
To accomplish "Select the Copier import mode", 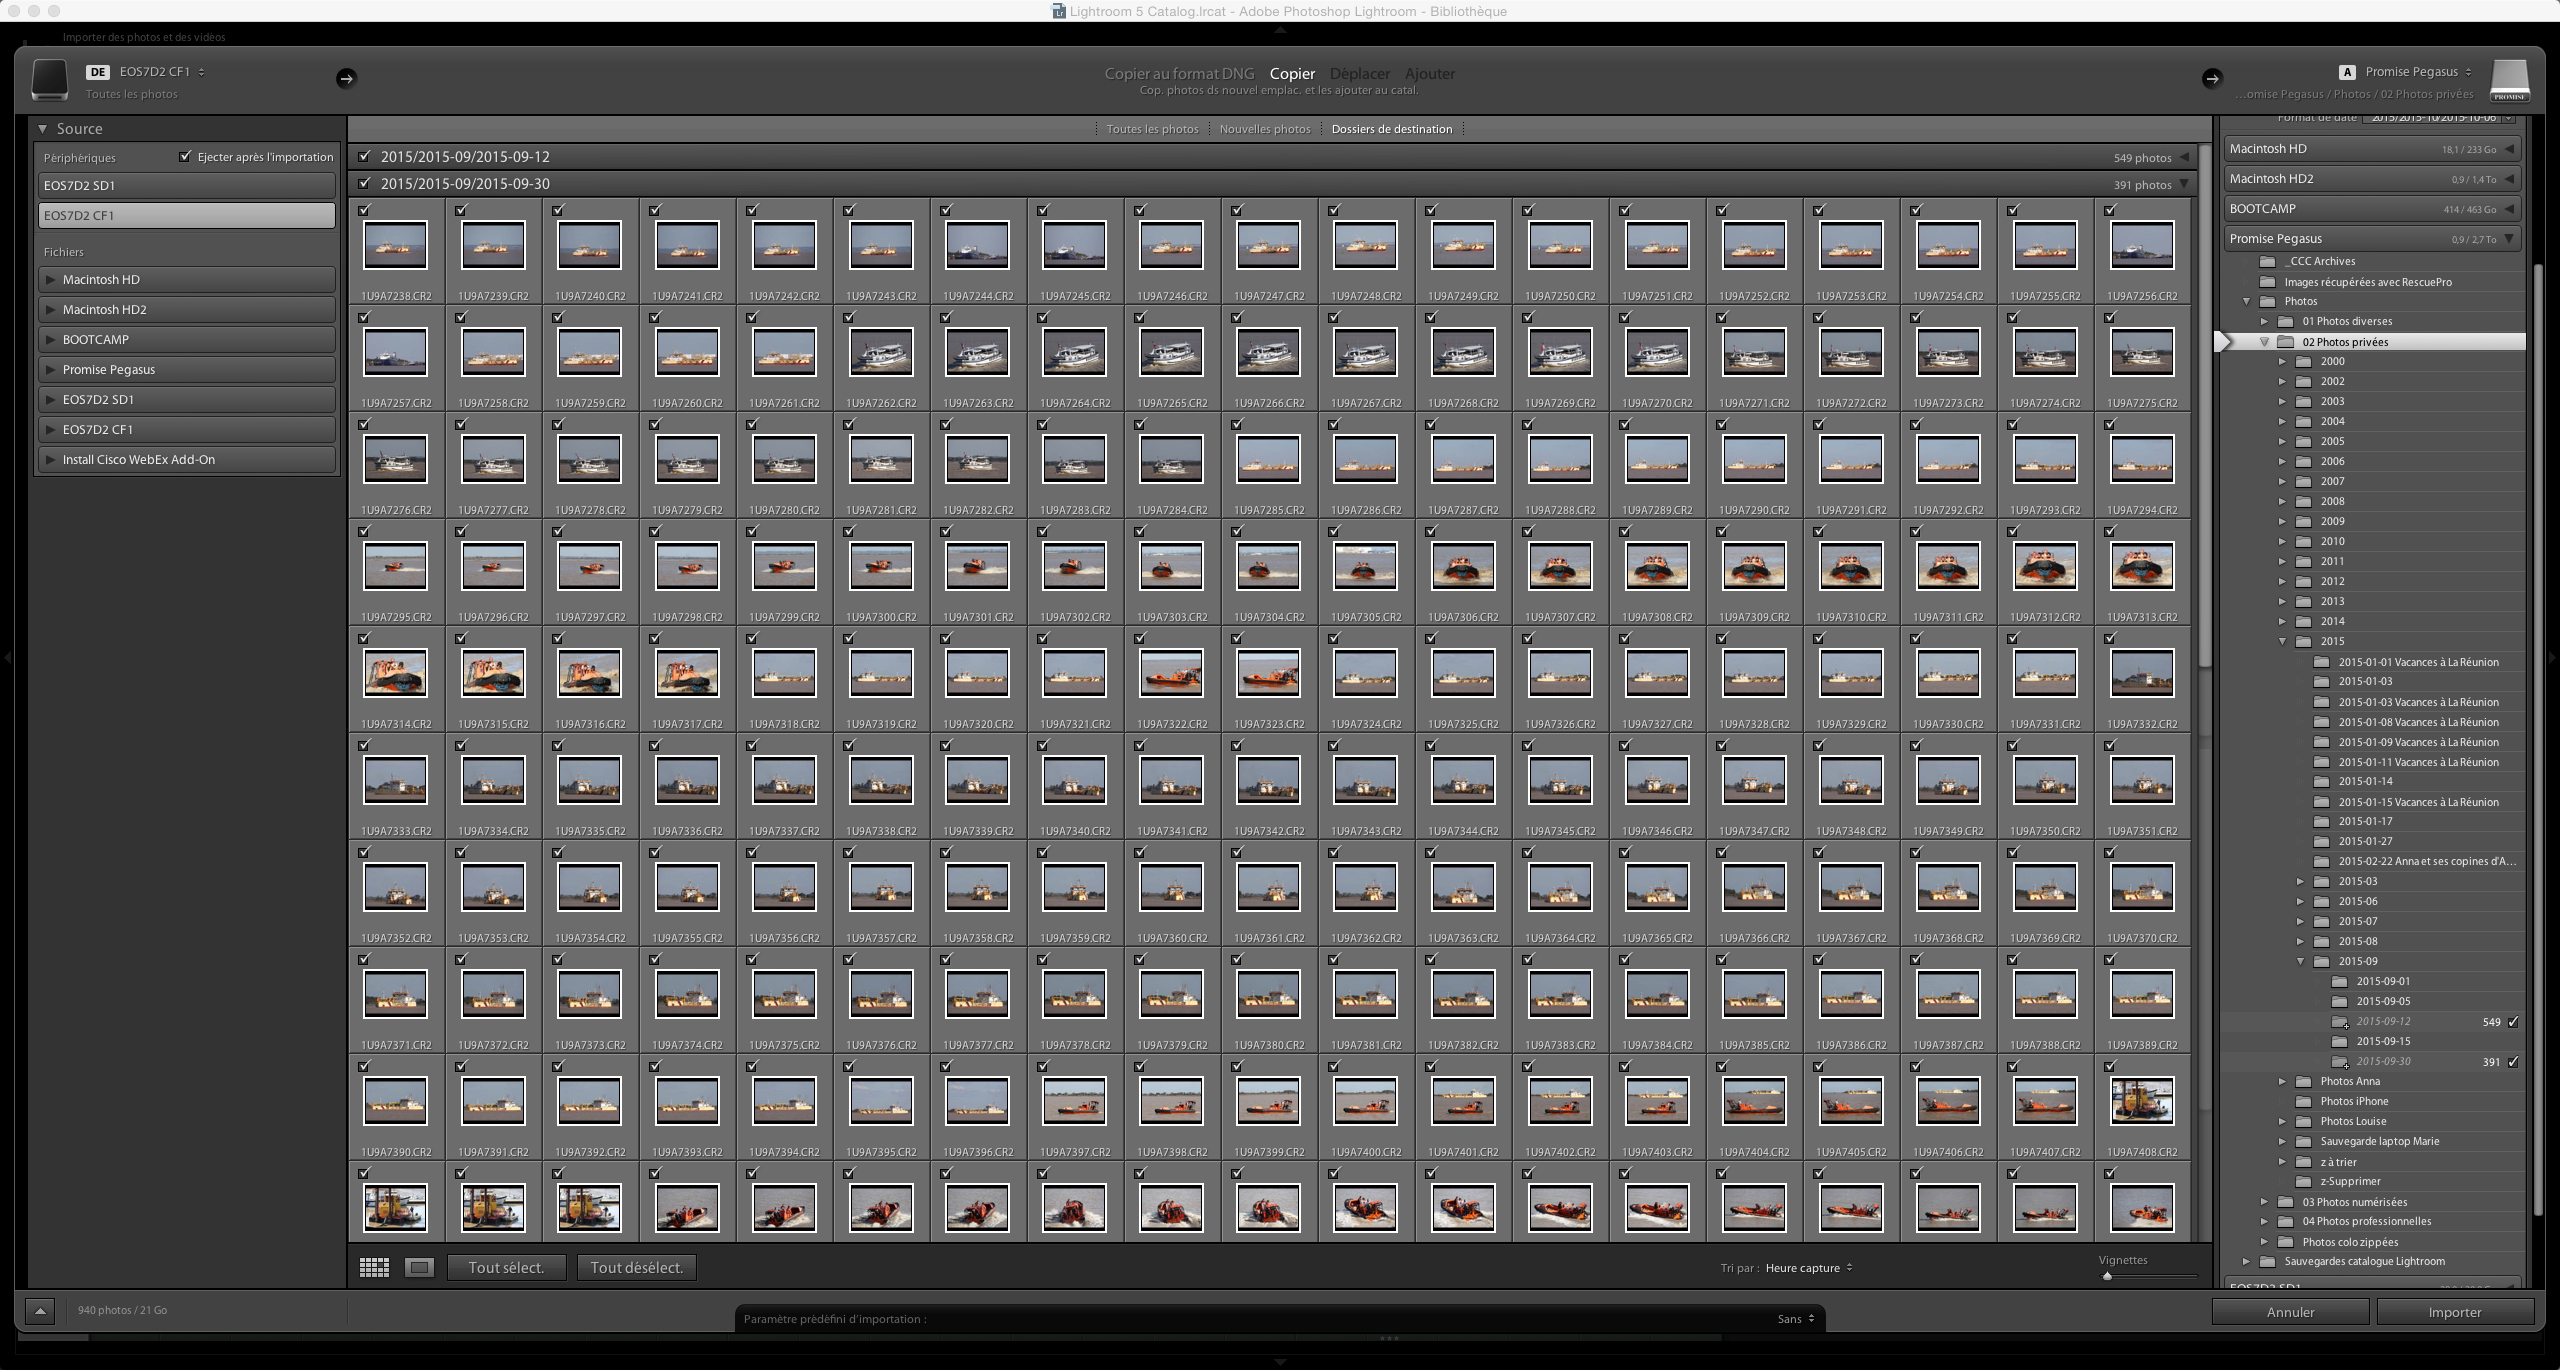I will coord(1292,74).
